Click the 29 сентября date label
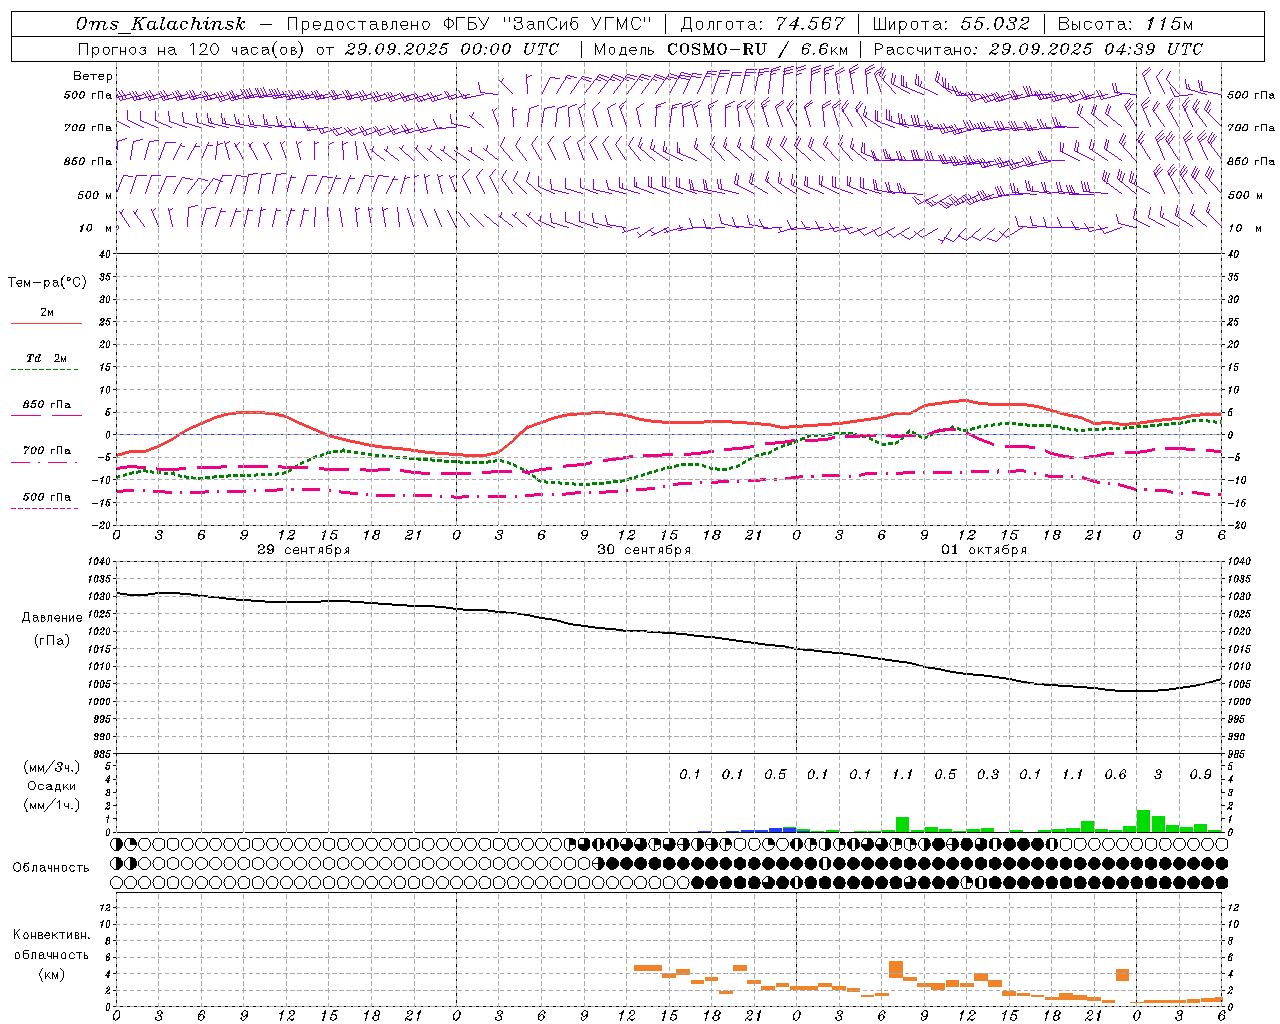This screenshot has width=1280, height=1024. click(303, 550)
